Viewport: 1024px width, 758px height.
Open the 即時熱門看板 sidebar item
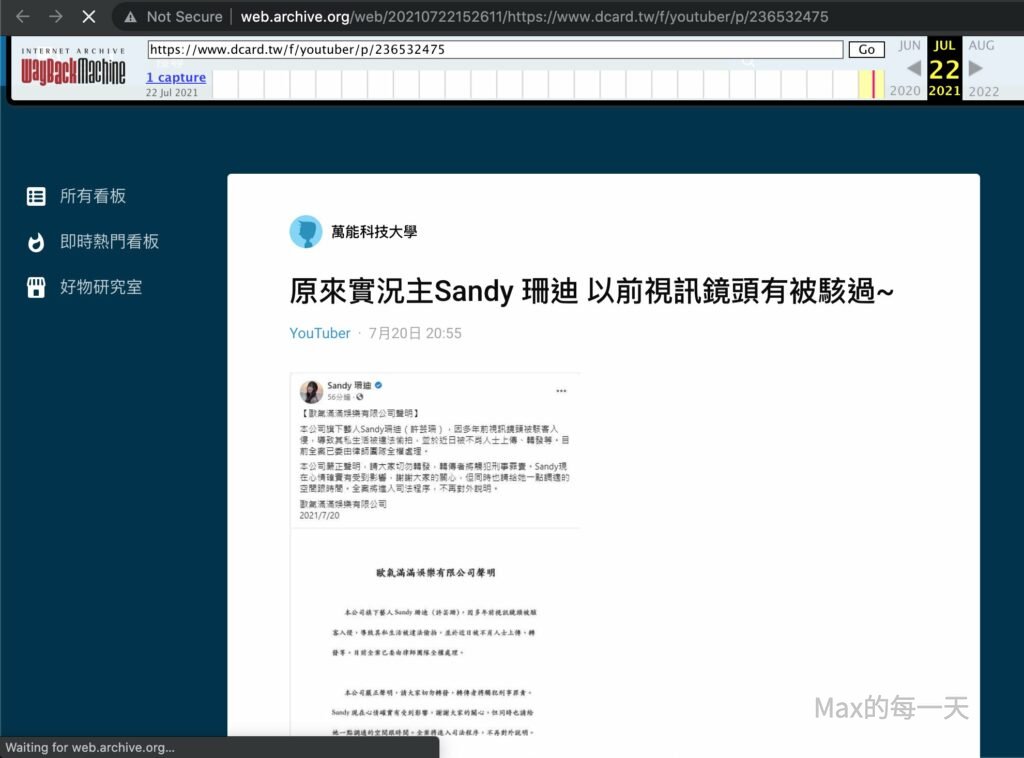pyautogui.click(x=109, y=242)
